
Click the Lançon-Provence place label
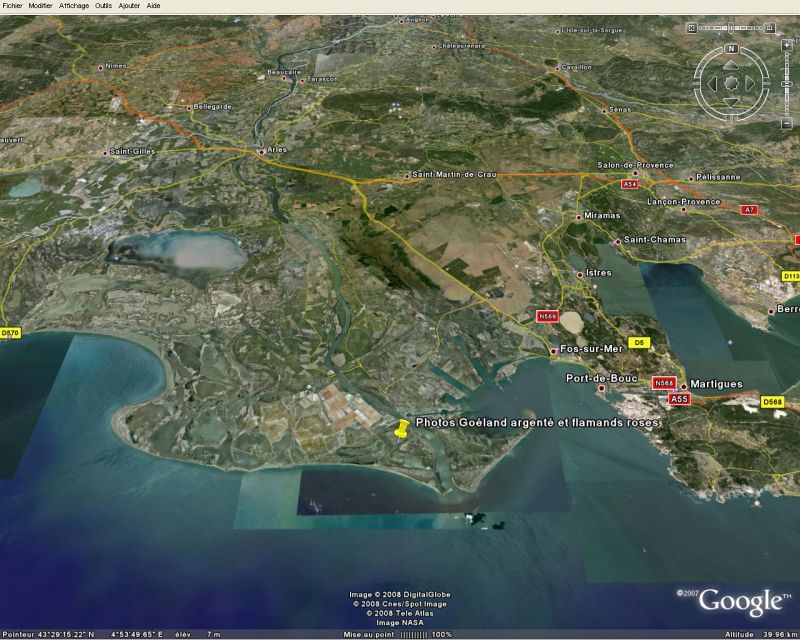pos(684,202)
